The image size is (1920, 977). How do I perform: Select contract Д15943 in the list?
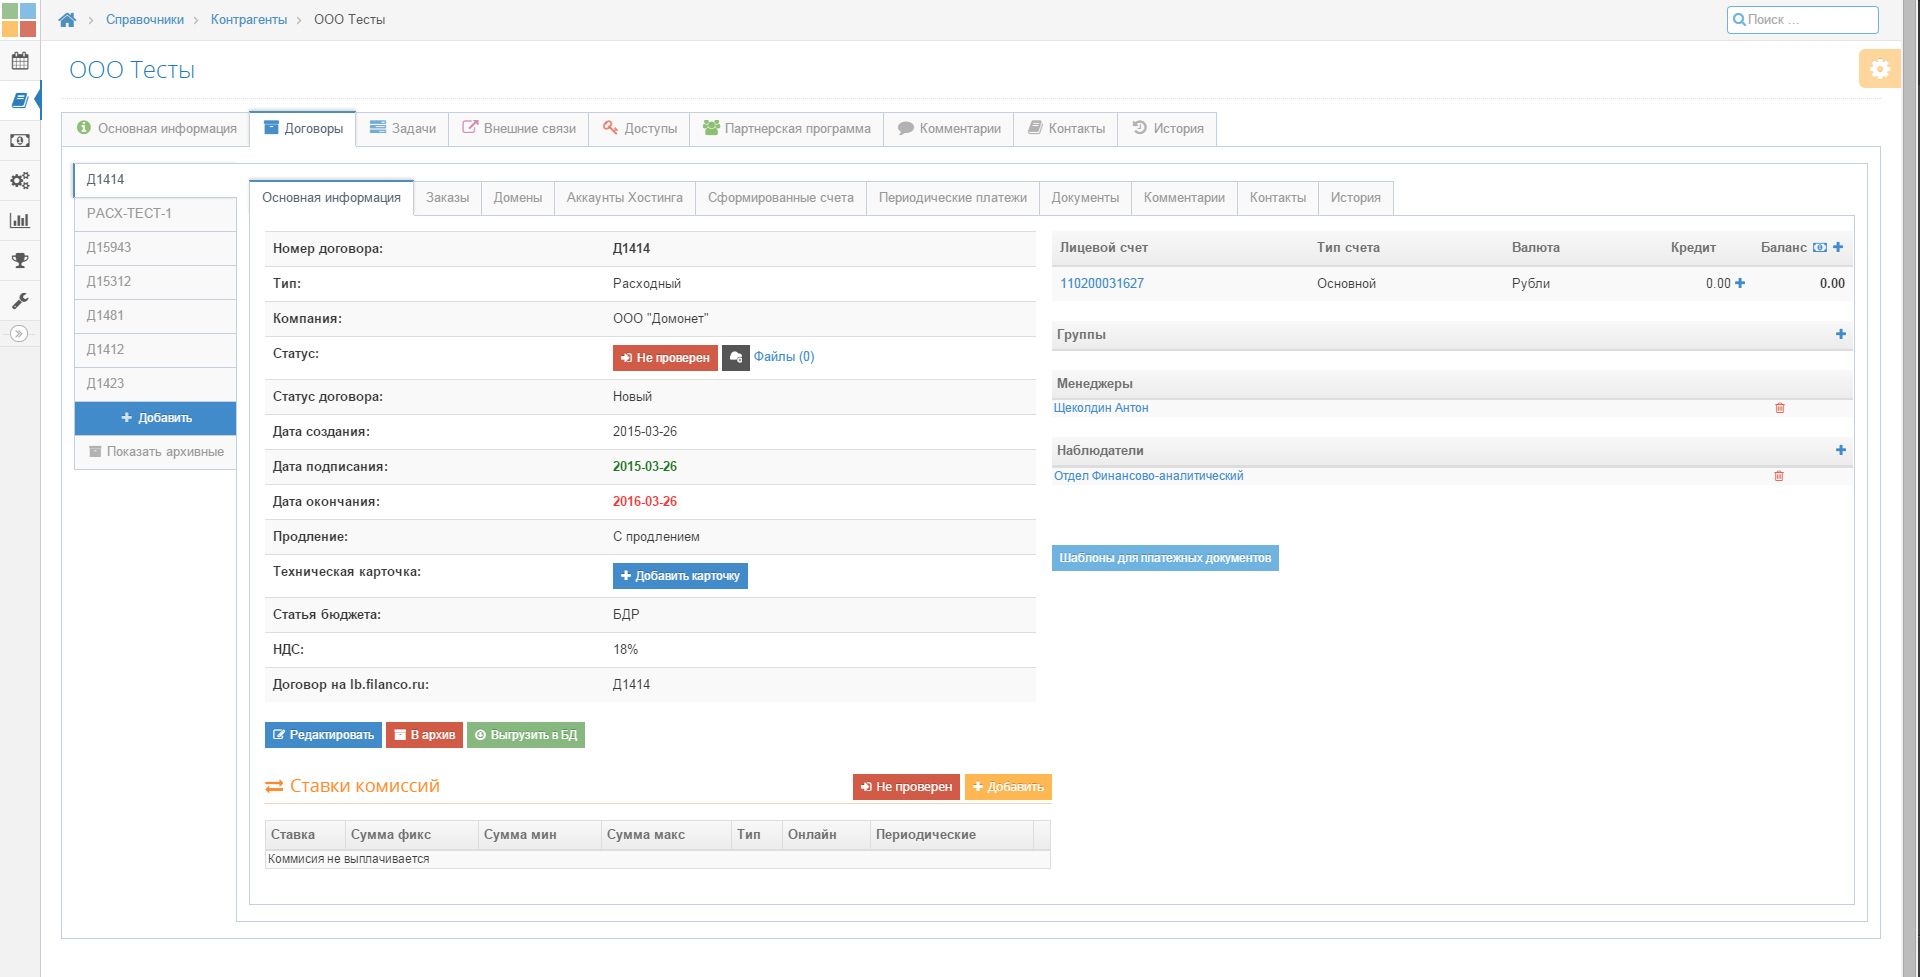point(109,248)
